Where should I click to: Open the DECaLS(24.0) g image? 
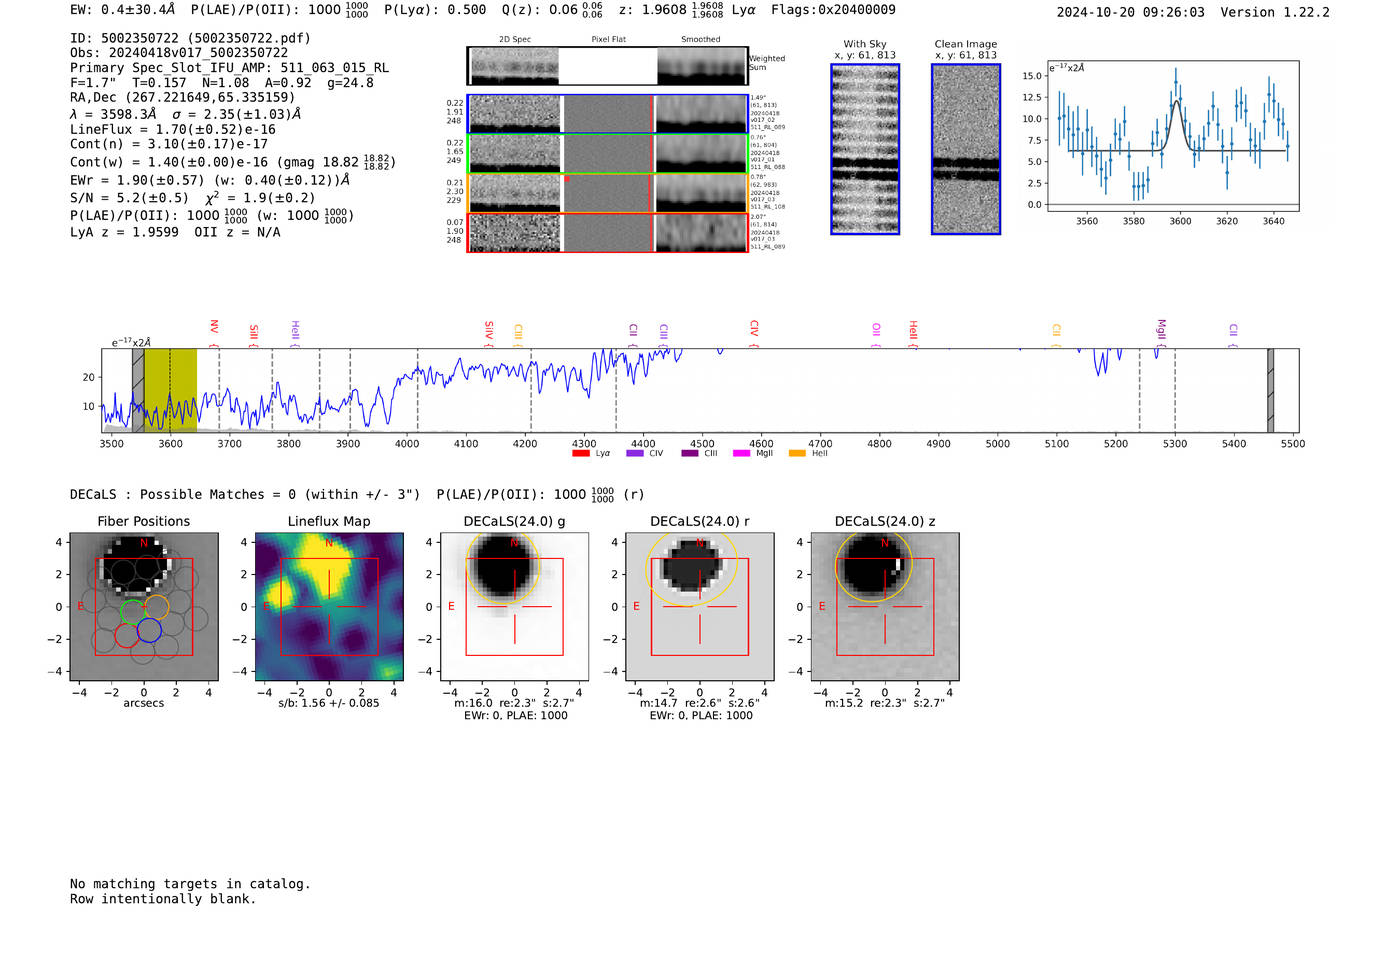tap(514, 606)
